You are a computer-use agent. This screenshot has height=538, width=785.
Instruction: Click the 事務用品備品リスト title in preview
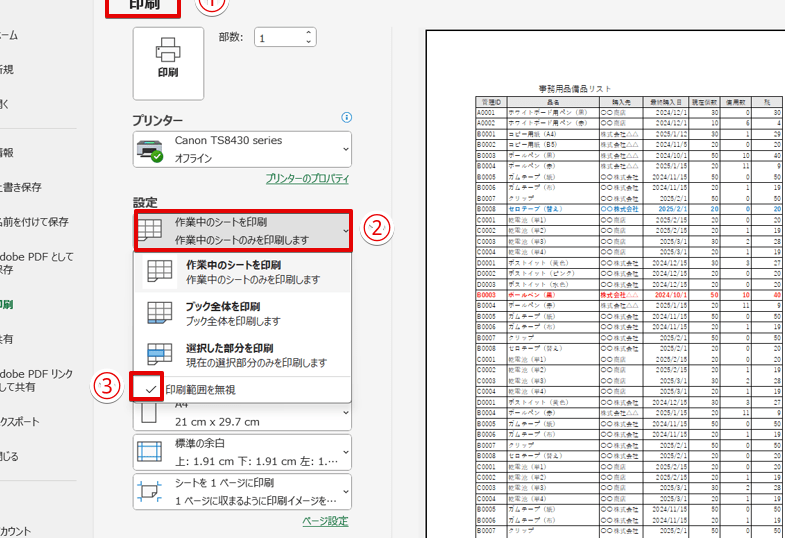point(575,89)
